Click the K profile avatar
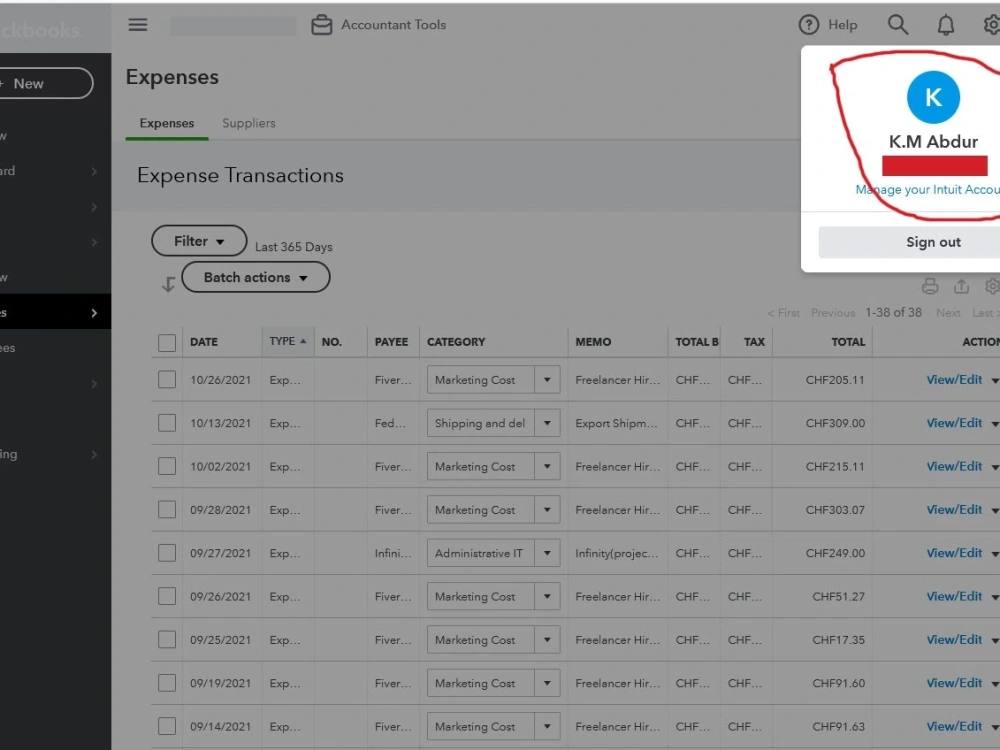Image resolution: width=1000 pixels, height=750 pixels. coord(933,97)
